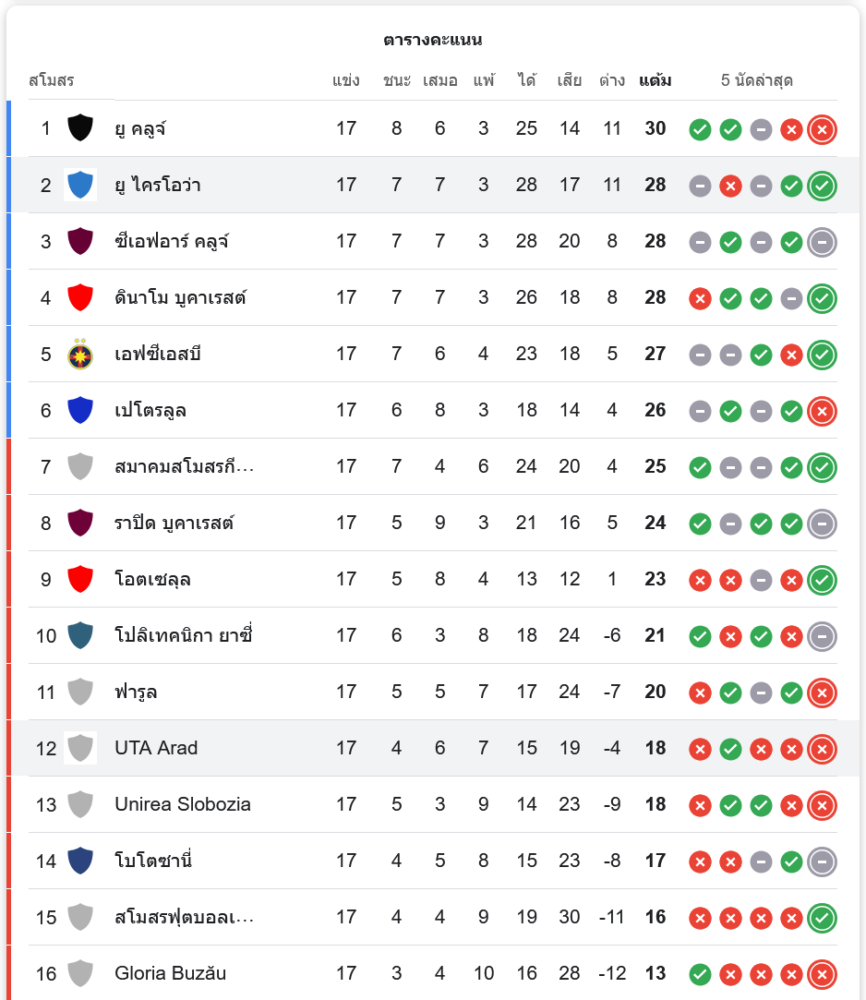
Task: Click the latest-match draw icon in Rapid București row
Action: (x=822, y=523)
